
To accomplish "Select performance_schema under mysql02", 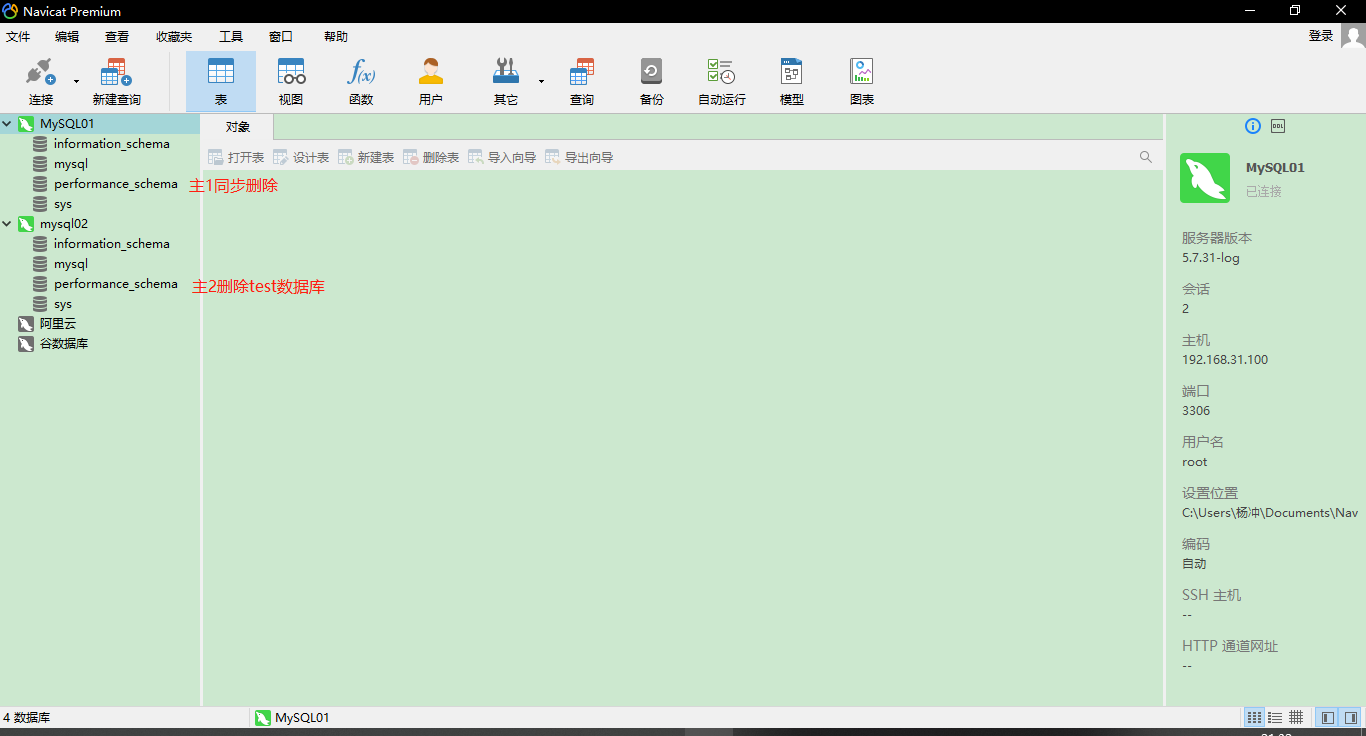I will [115, 284].
